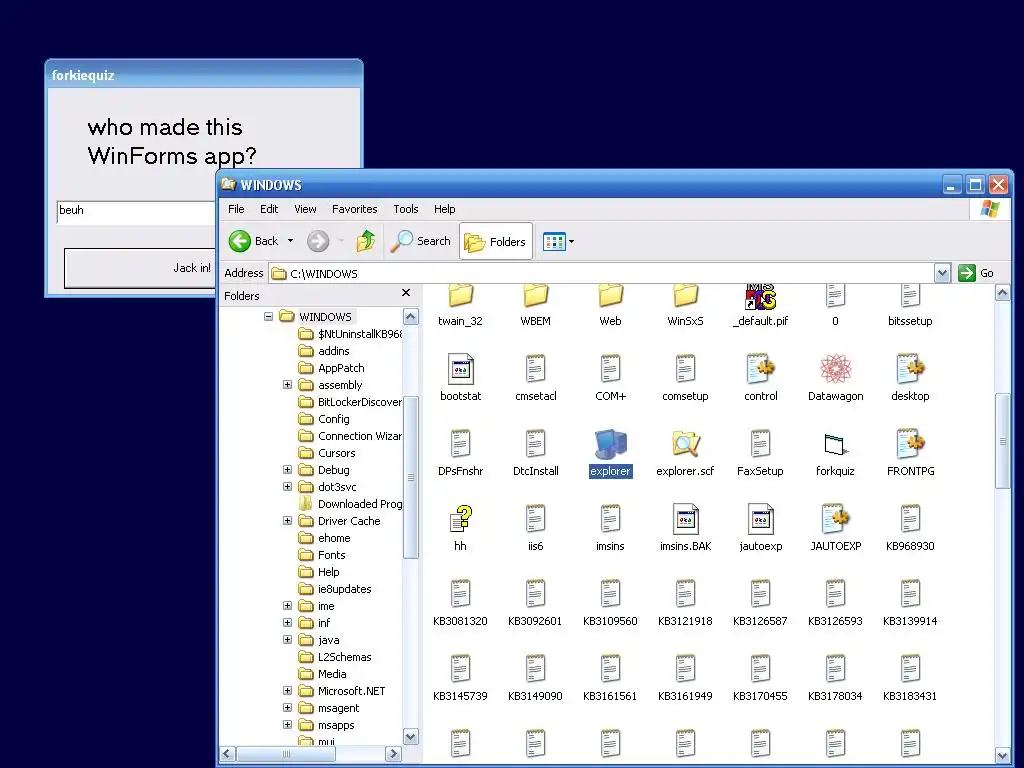Open the File menu
Viewport: 1024px width, 768px height.
coord(236,209)
